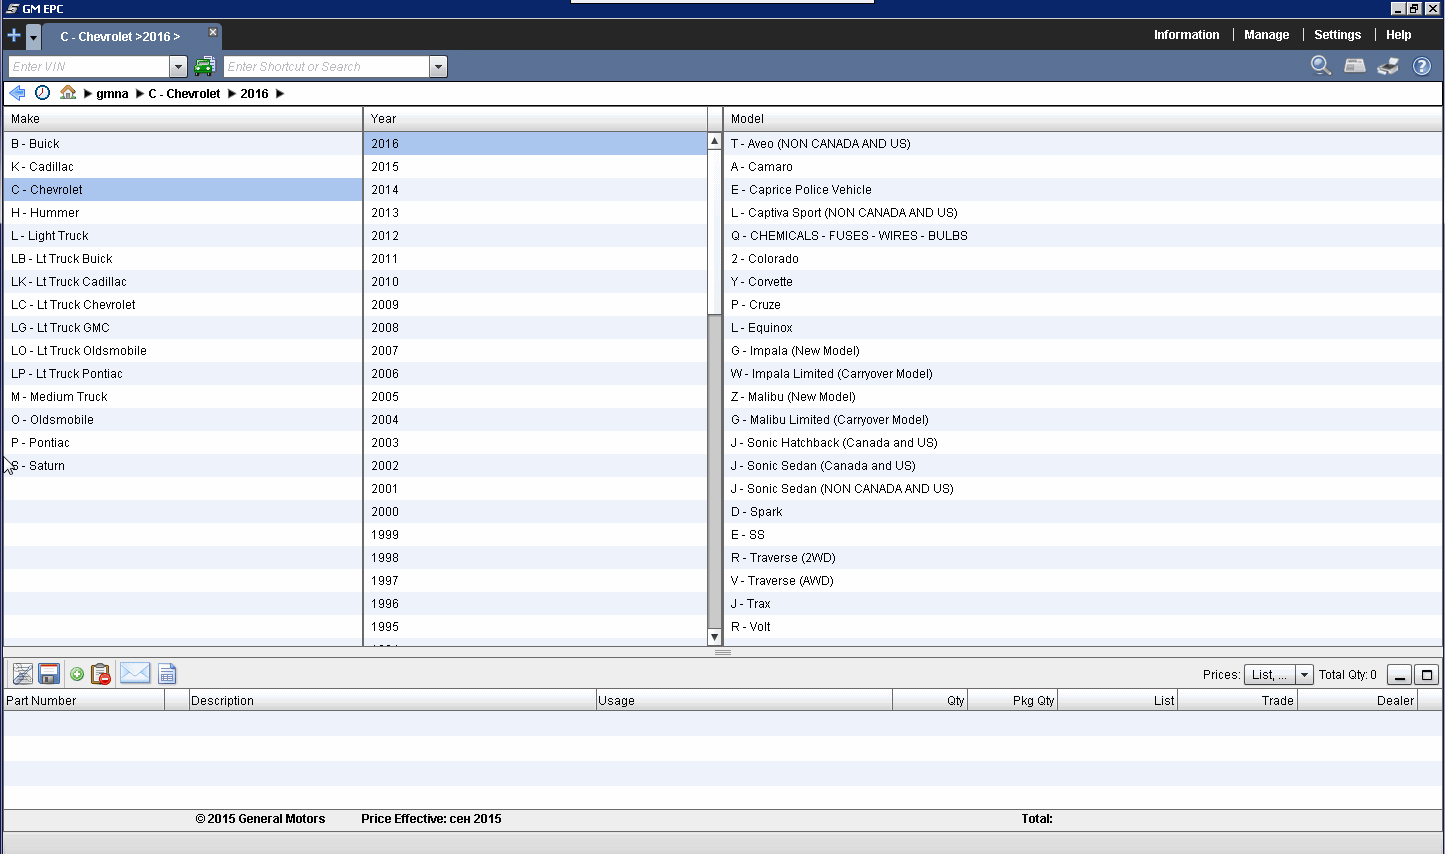
Task: Open the Manage menu
Action: point(1266,35)
